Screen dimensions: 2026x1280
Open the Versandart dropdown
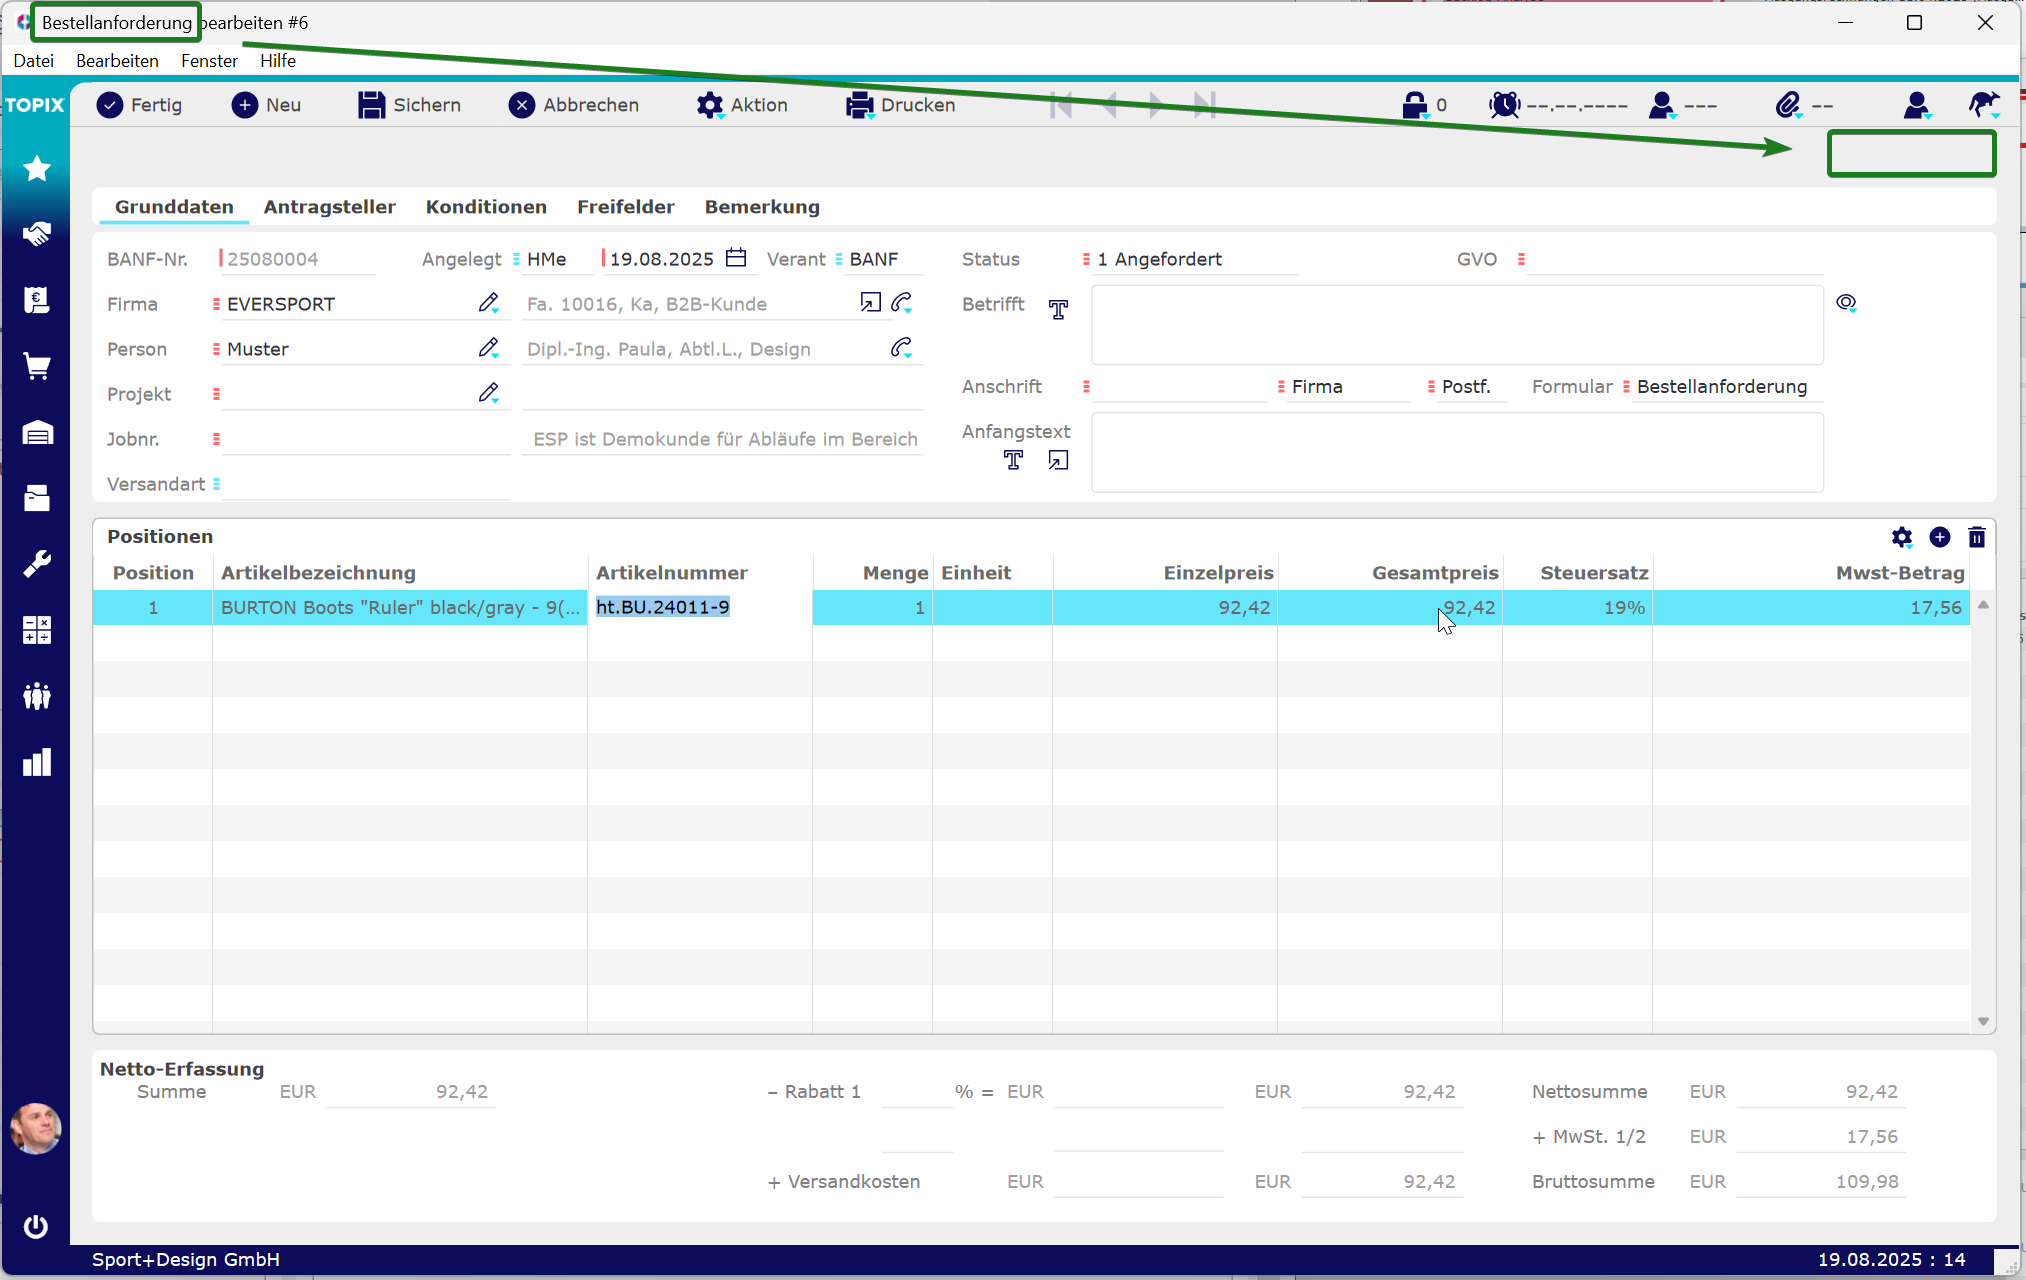[362, 484]
